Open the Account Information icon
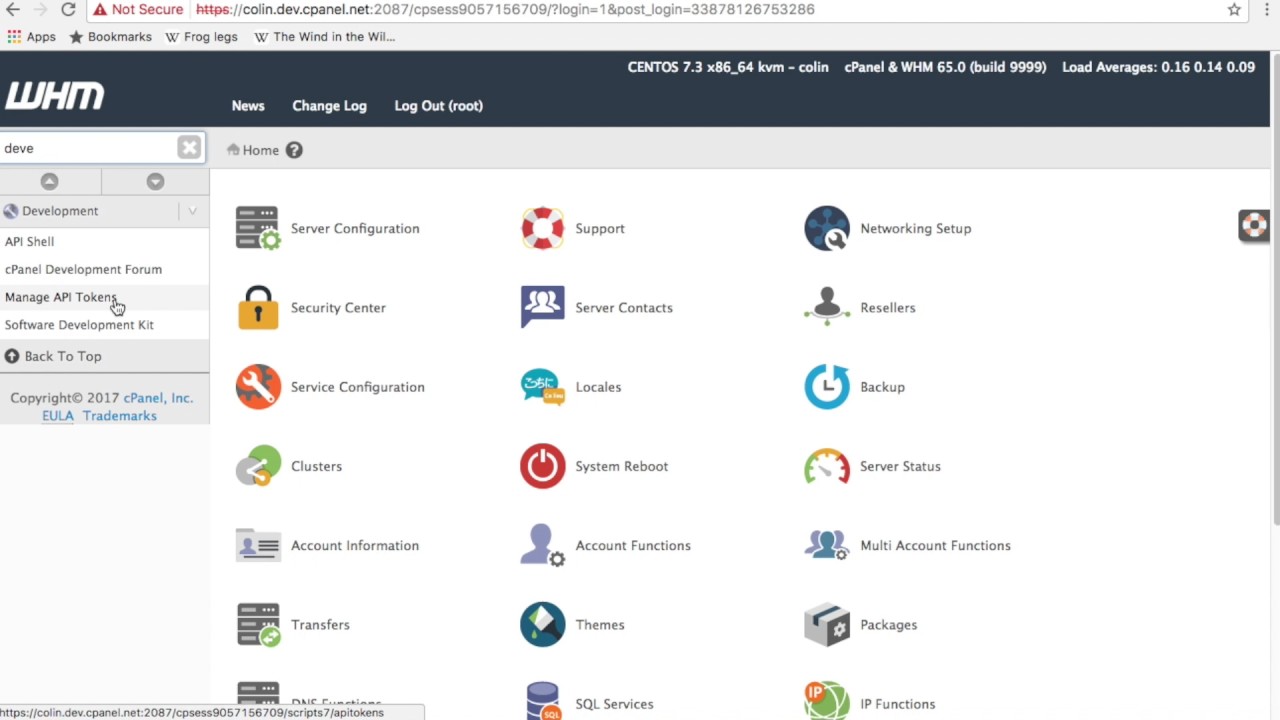1280x720 pixels. (x=258, y=545)
